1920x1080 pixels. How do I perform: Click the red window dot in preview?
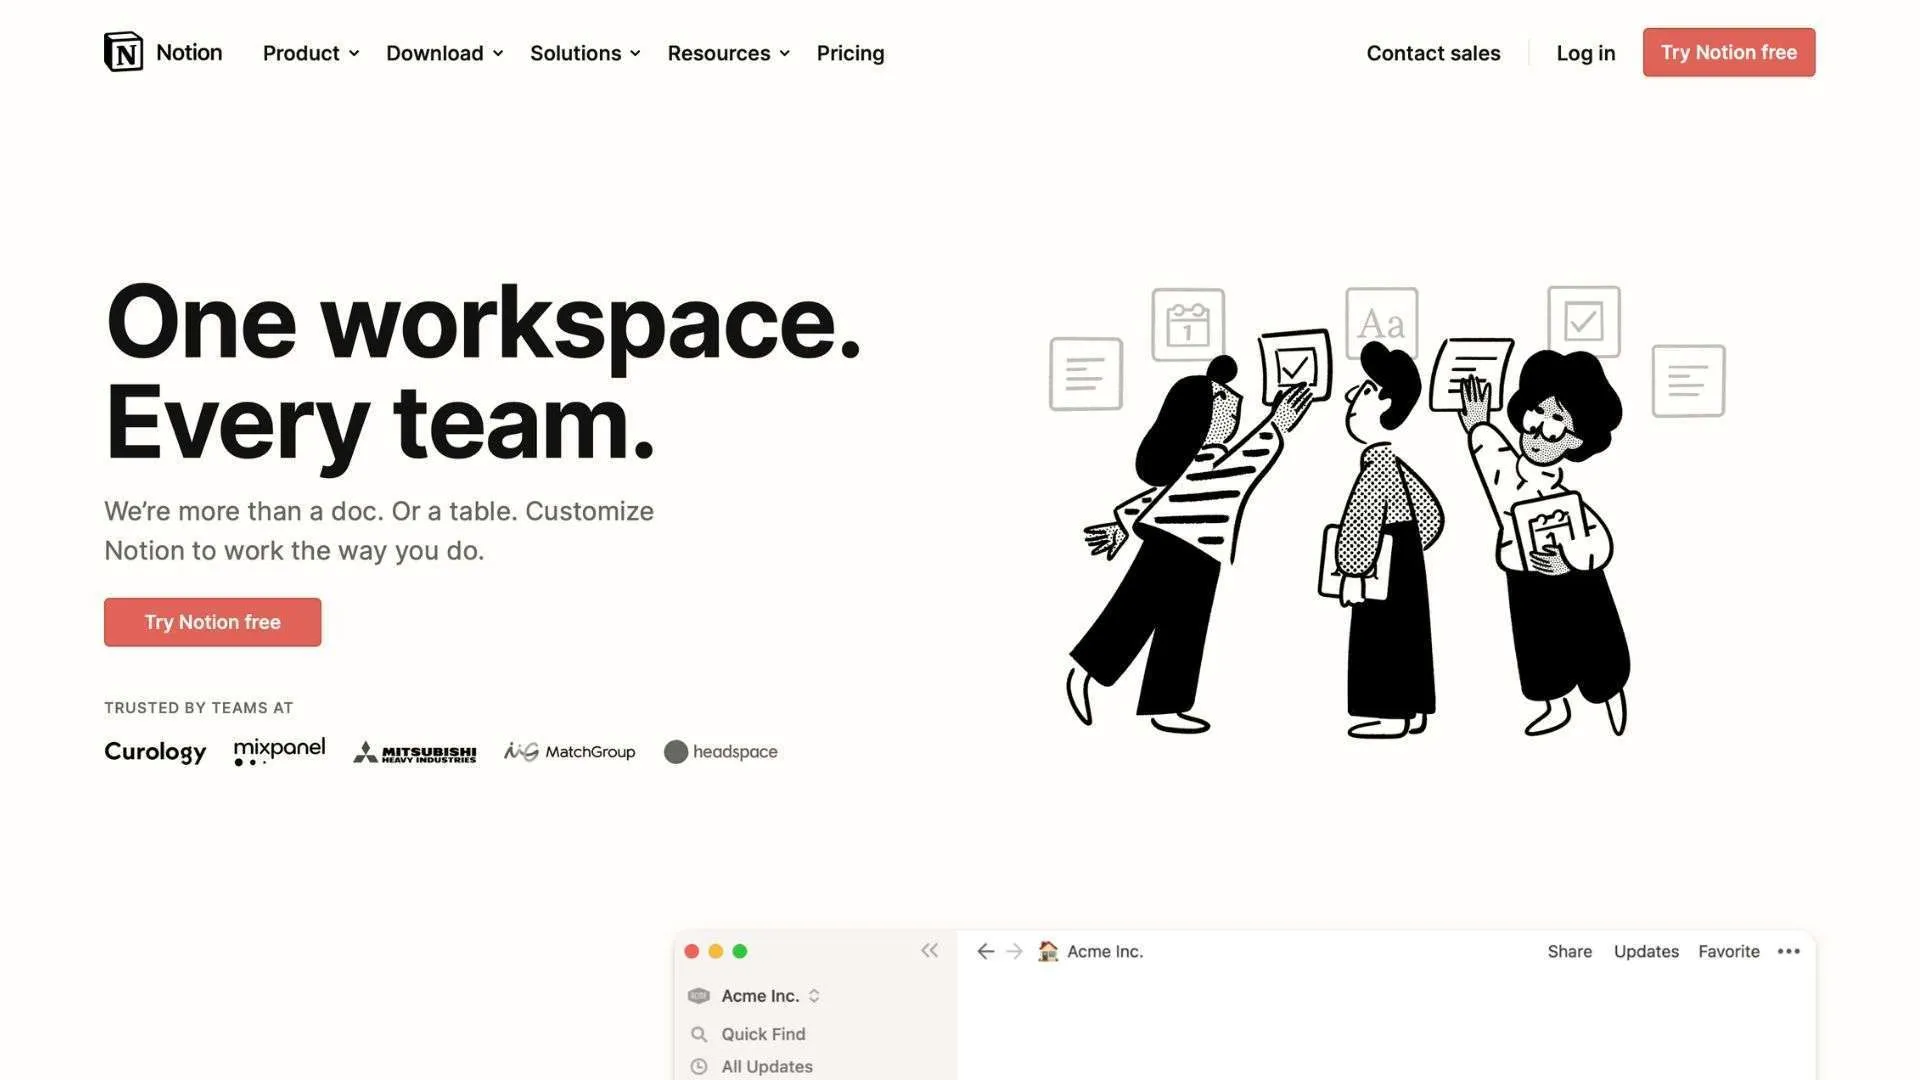pos(691,951)
